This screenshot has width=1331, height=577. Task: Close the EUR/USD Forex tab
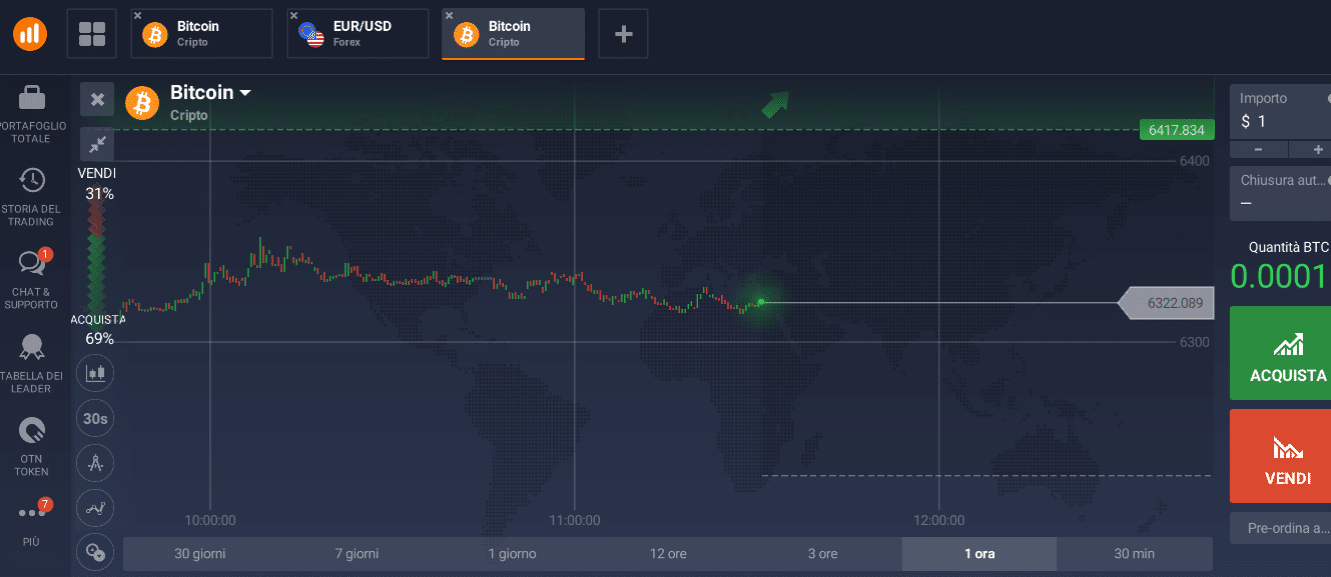pyautogui.click(x=294, y=15)
